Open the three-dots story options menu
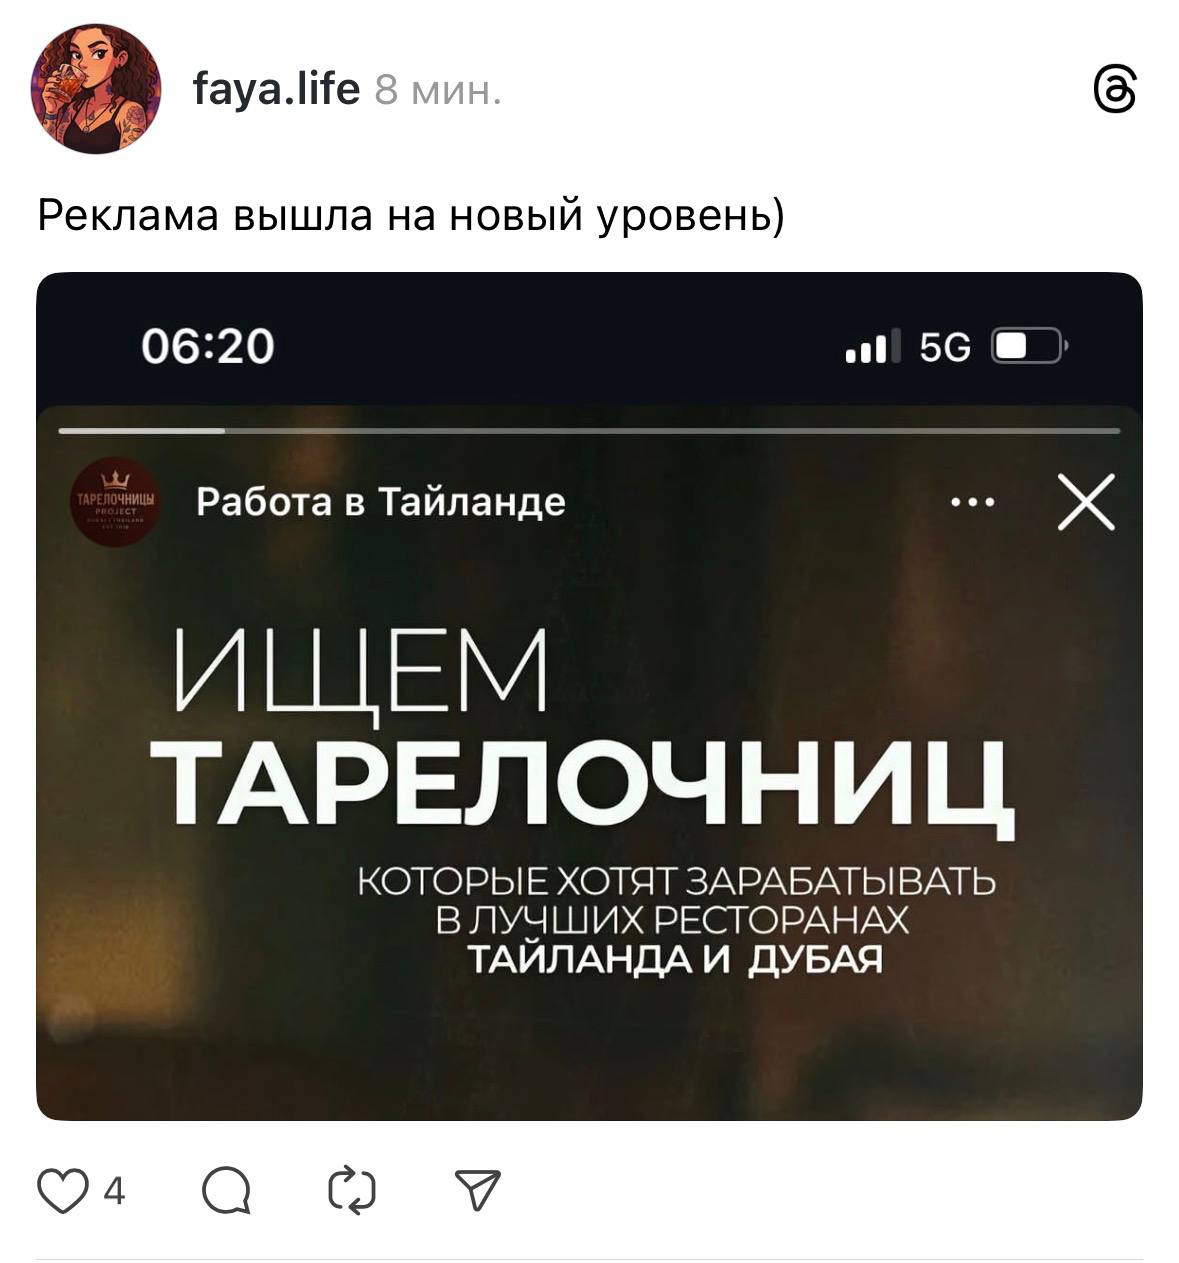1179x1263 pixels. [973, 502]
